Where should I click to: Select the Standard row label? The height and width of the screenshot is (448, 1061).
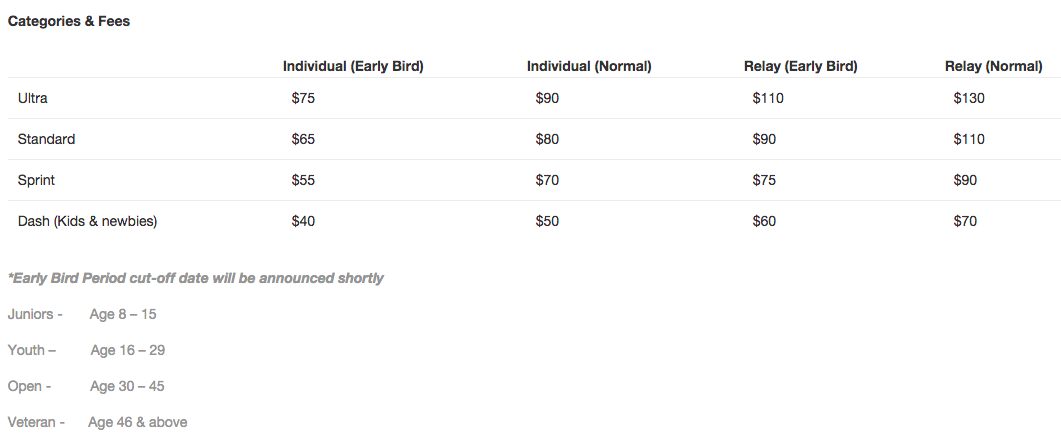[x=46, y=139]
